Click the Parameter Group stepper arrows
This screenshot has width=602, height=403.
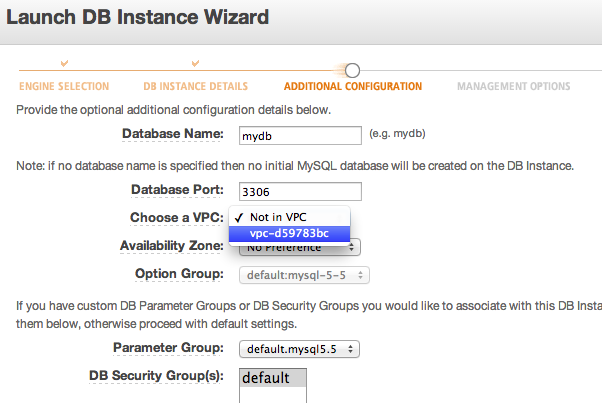[x=350, y=349]
